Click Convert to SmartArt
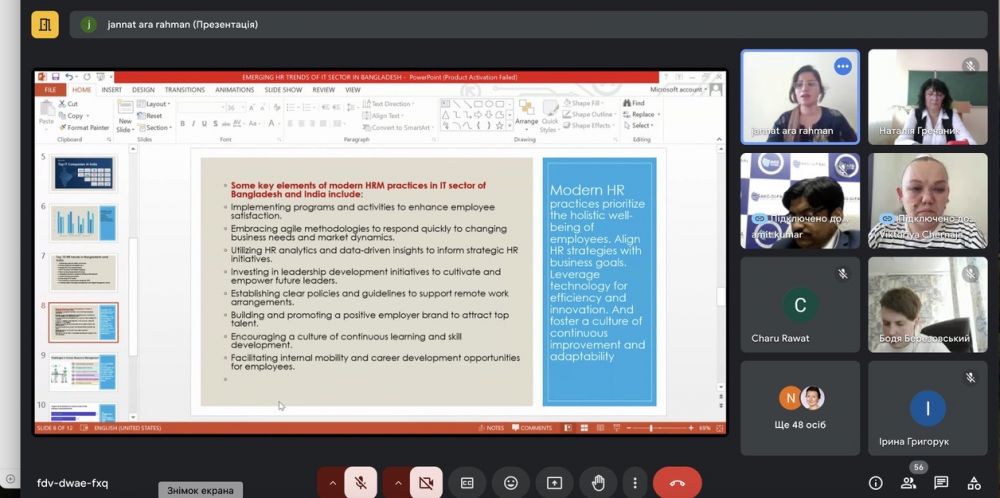 [x=398, y=128]
